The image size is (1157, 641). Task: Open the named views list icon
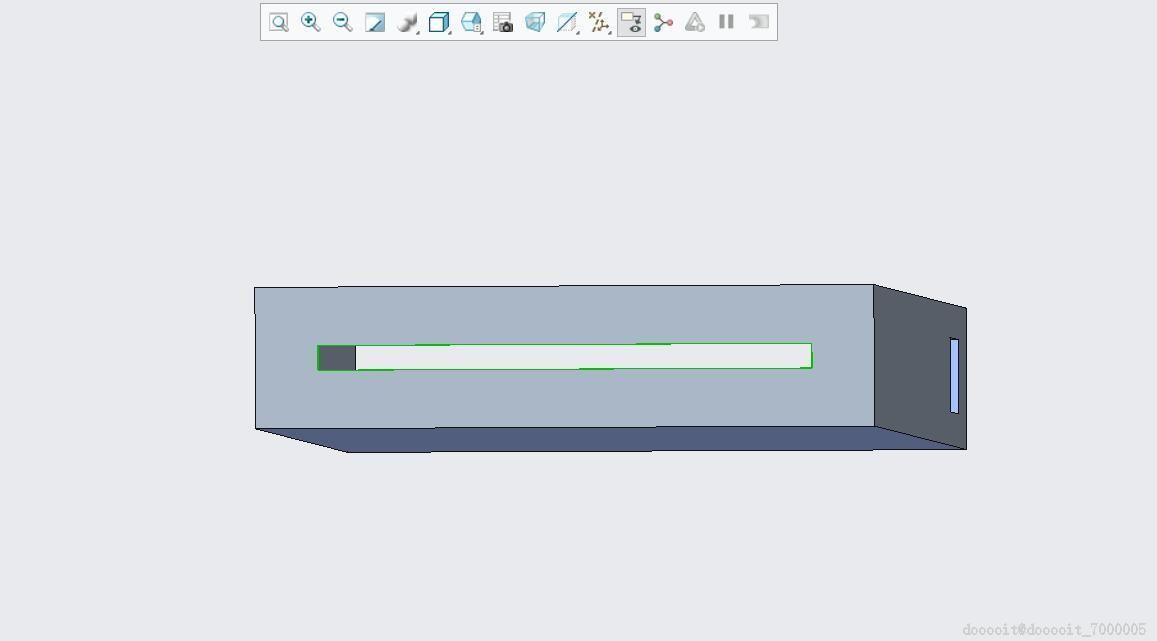[x=472, y=22]
